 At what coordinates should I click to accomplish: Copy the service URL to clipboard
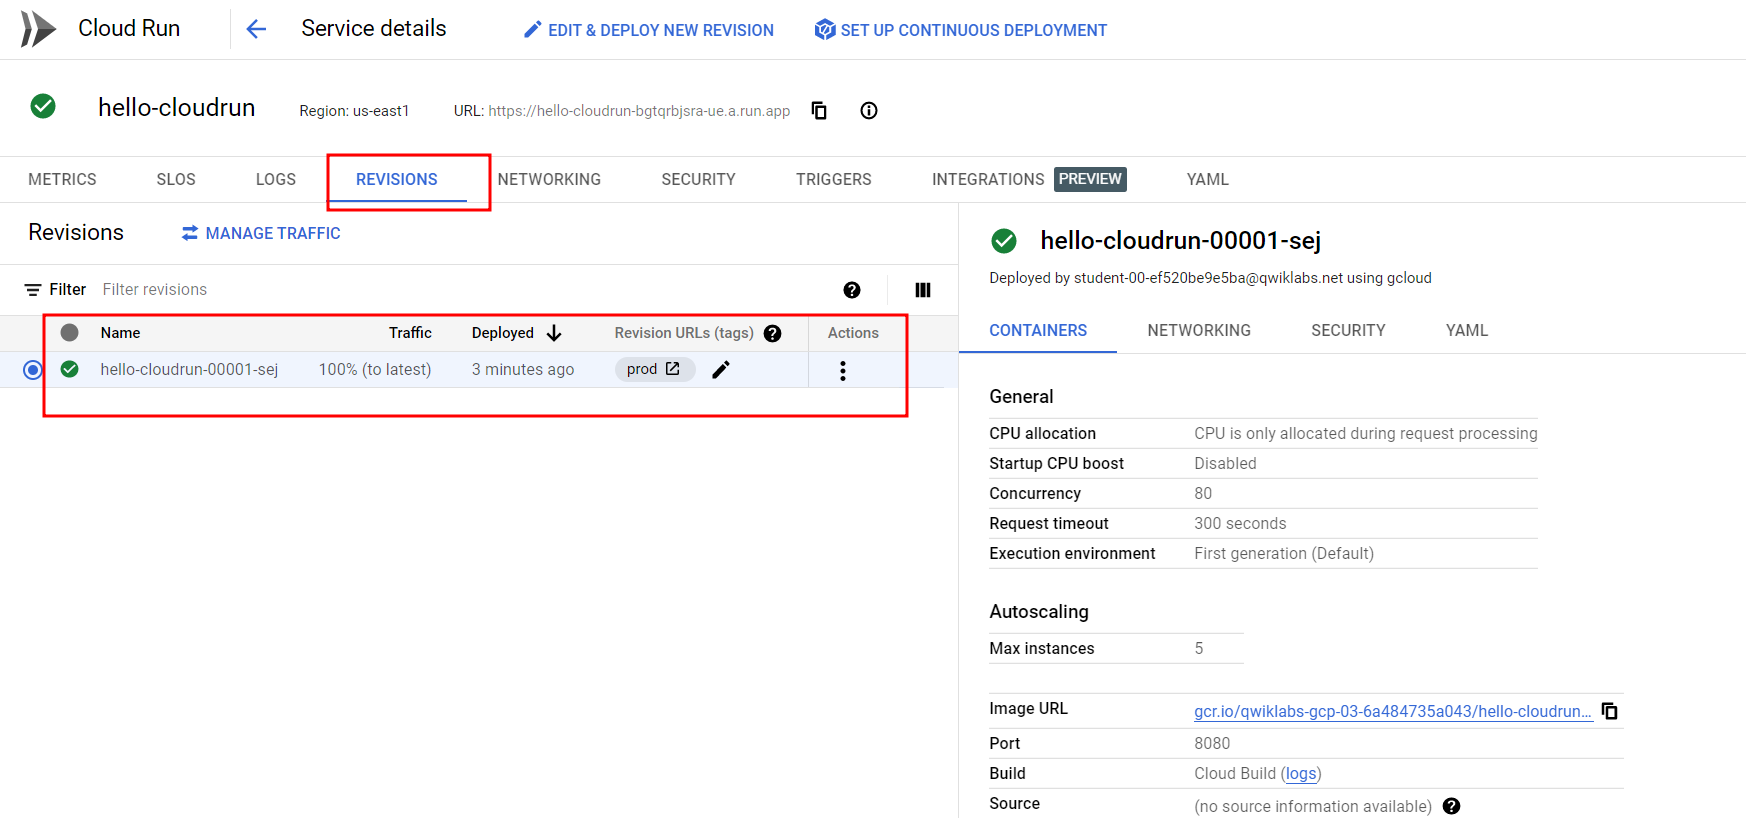click(819, 110)
